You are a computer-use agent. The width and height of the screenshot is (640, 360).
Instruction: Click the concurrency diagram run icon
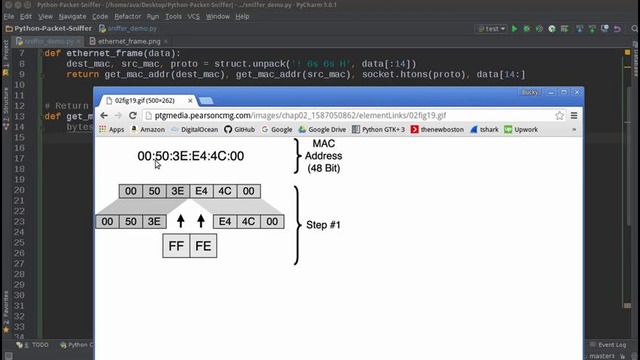click(x=564, y=29)
